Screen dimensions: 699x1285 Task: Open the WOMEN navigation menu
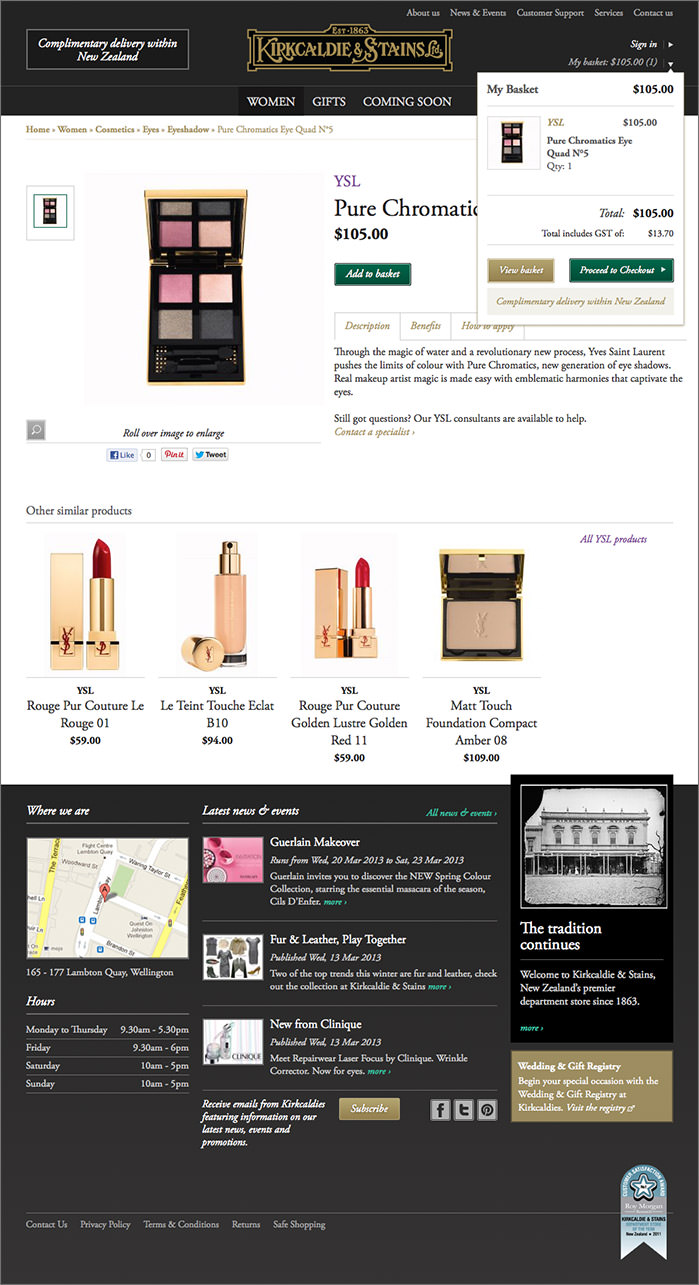tap(271, 101)
